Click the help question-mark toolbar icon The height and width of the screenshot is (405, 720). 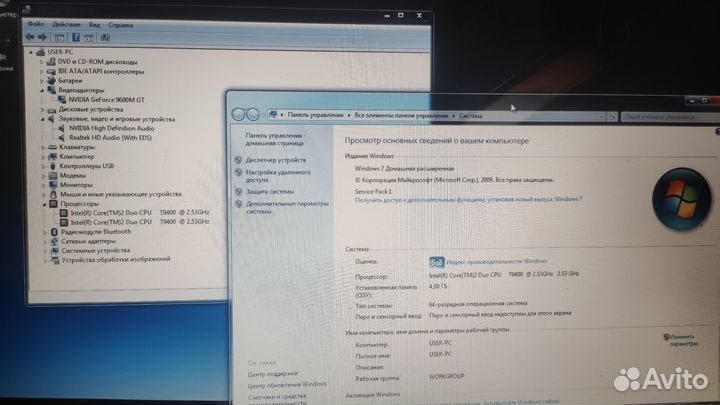point(76,37)
